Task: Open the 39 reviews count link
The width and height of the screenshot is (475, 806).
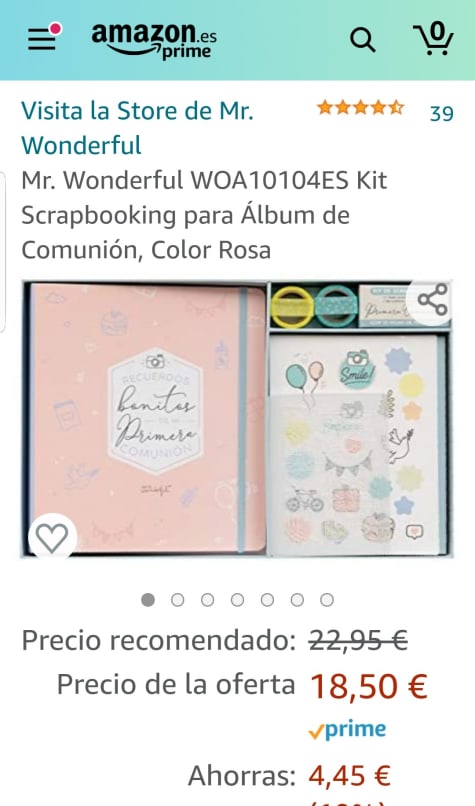Action: pos(442,114)
